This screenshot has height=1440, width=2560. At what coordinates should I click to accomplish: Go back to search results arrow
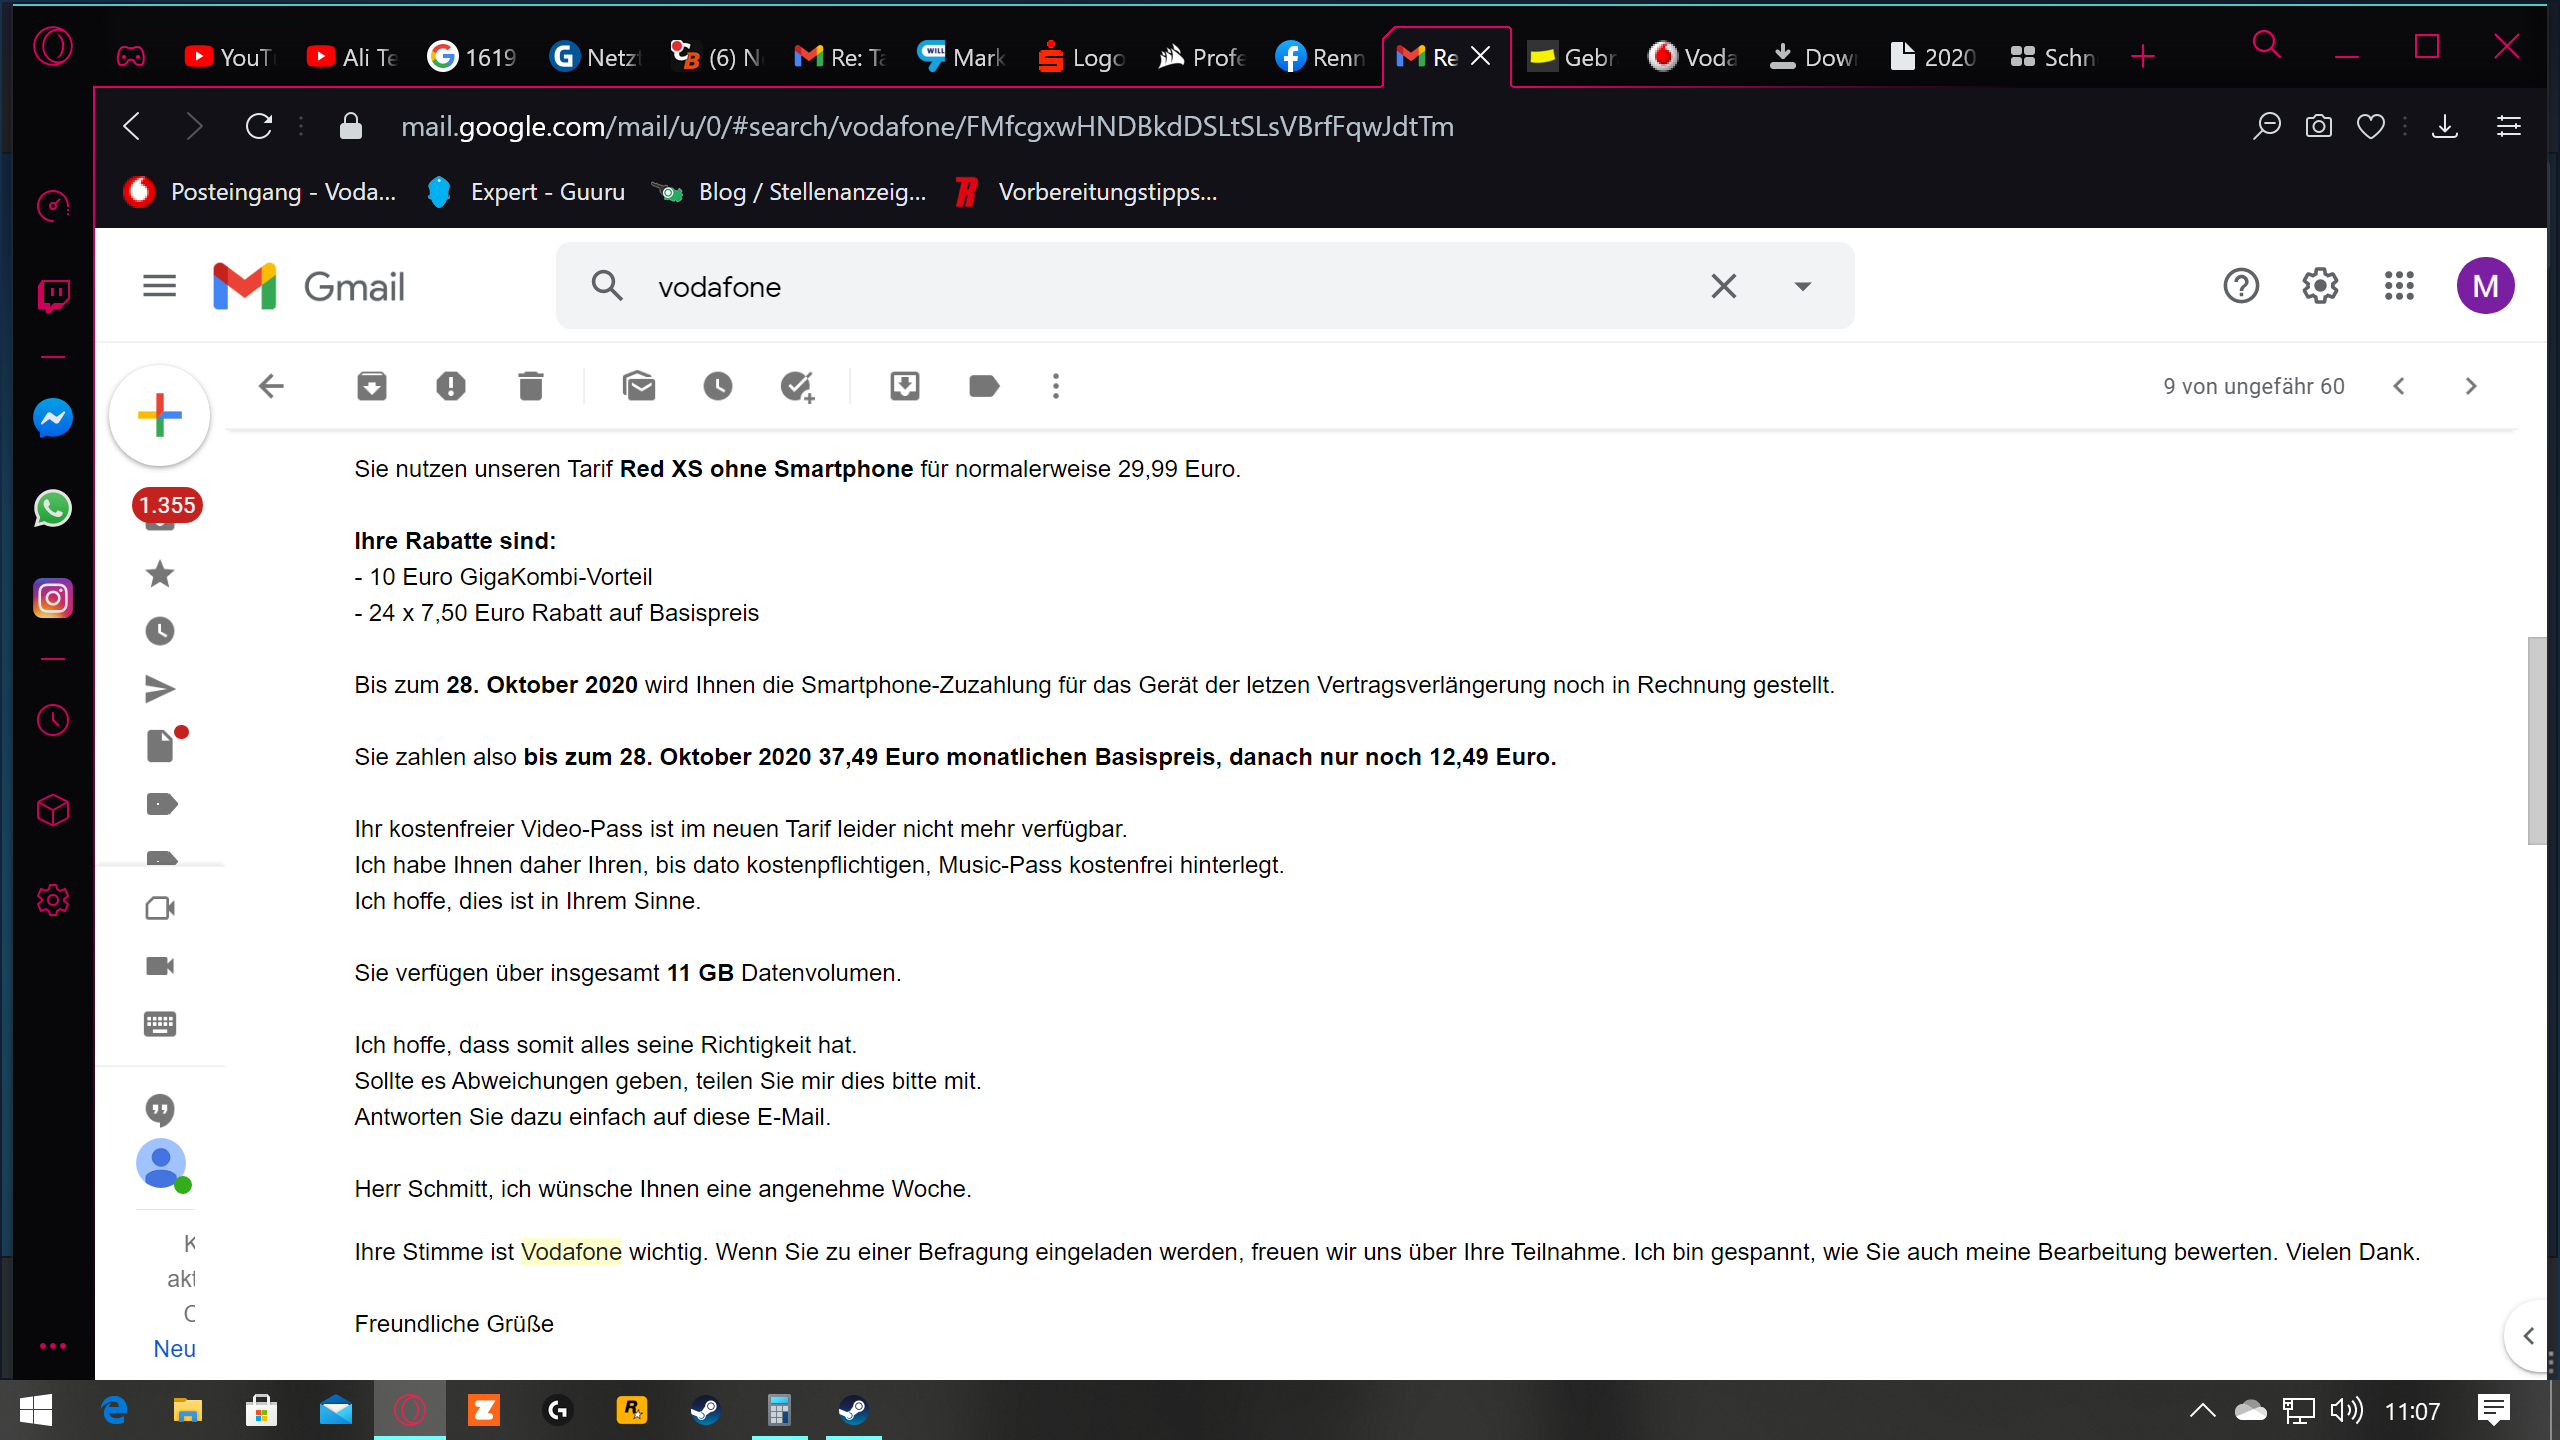click(x=271, y=386)
